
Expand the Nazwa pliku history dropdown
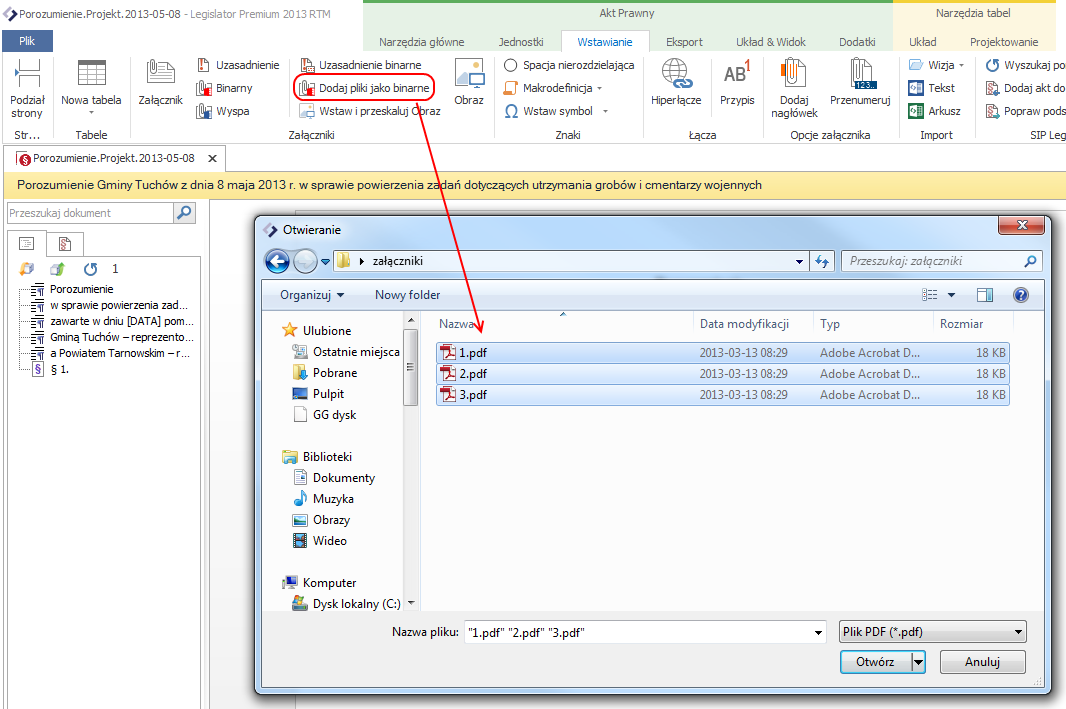click(818, 633)
